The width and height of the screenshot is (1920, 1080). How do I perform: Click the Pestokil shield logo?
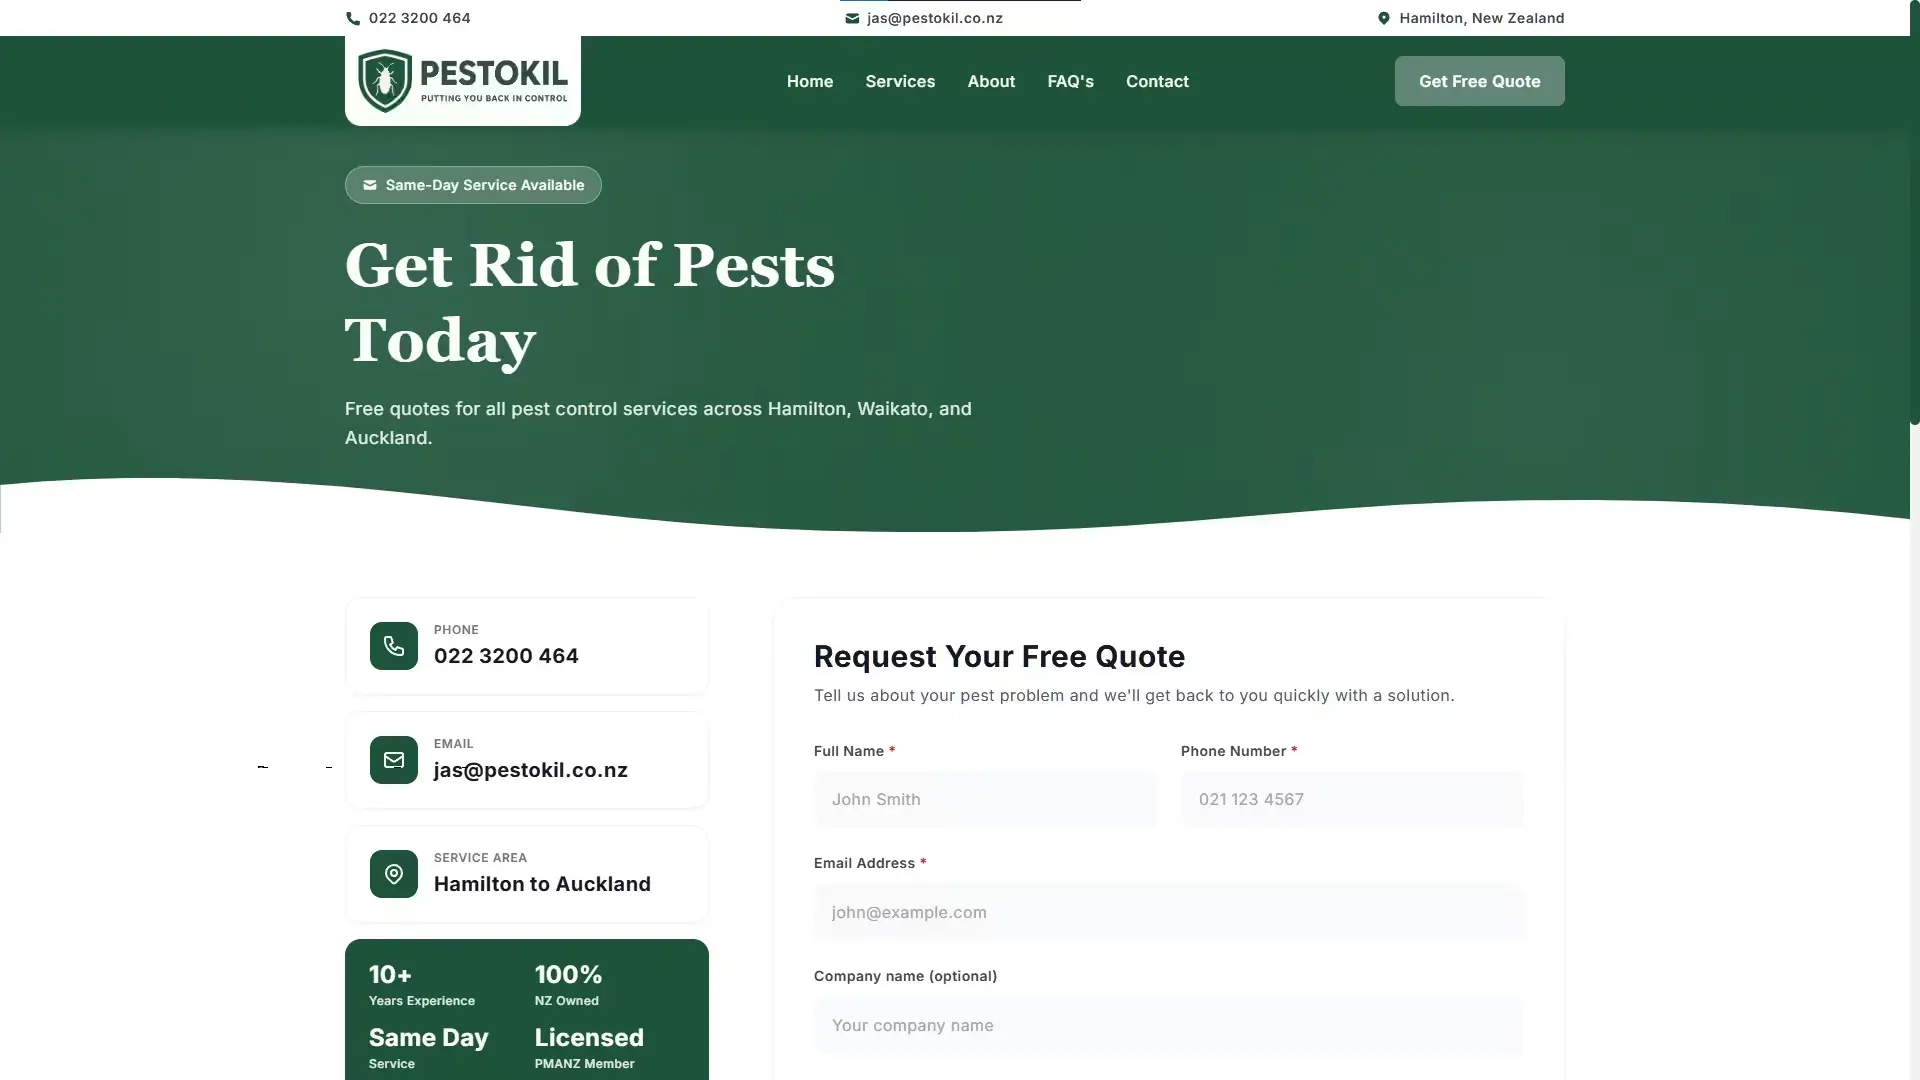[x=385, y=81]
